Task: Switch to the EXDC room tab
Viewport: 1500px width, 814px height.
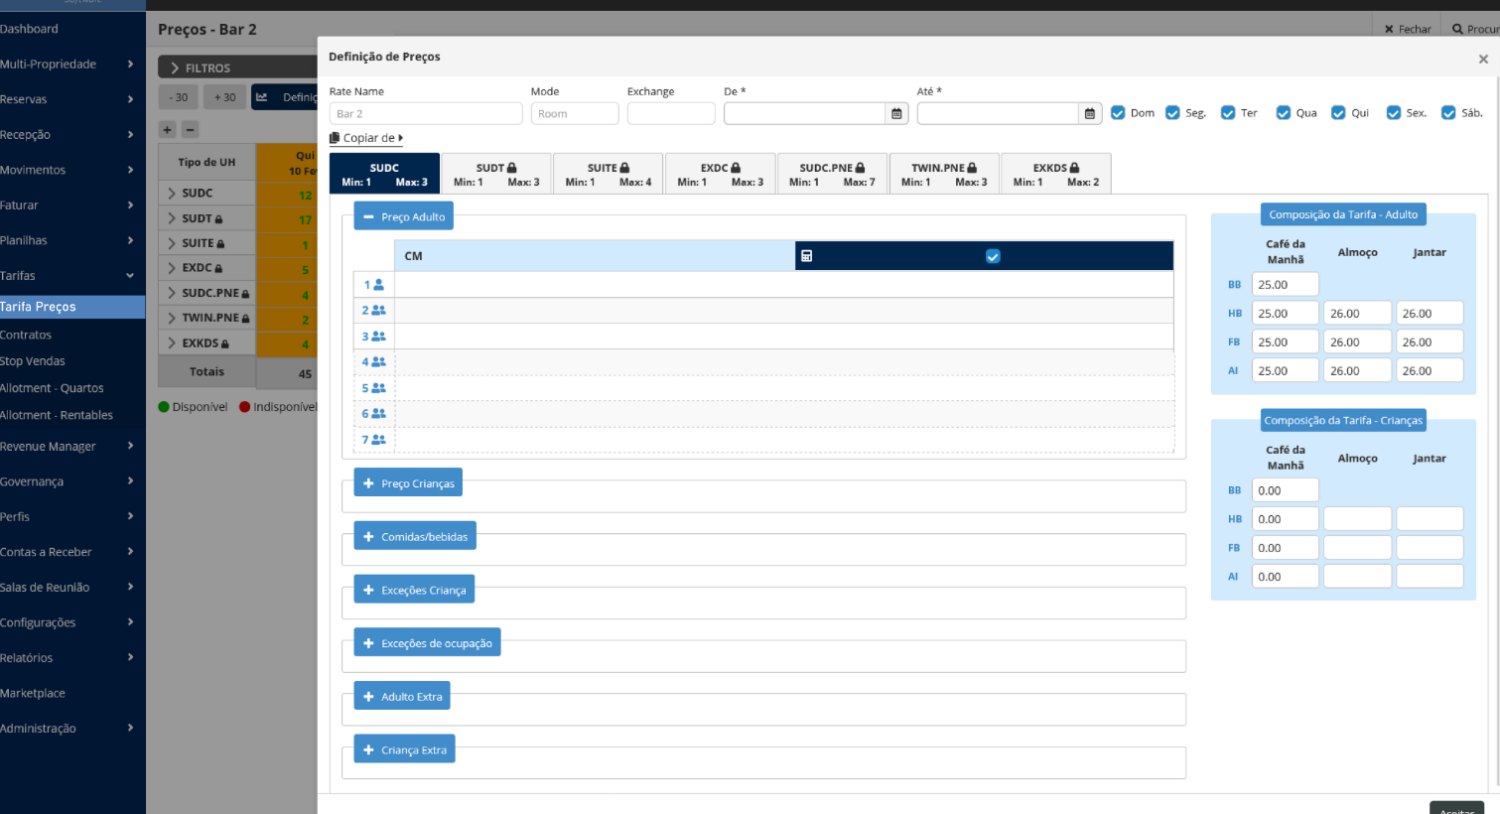Action: coord(720,174)
